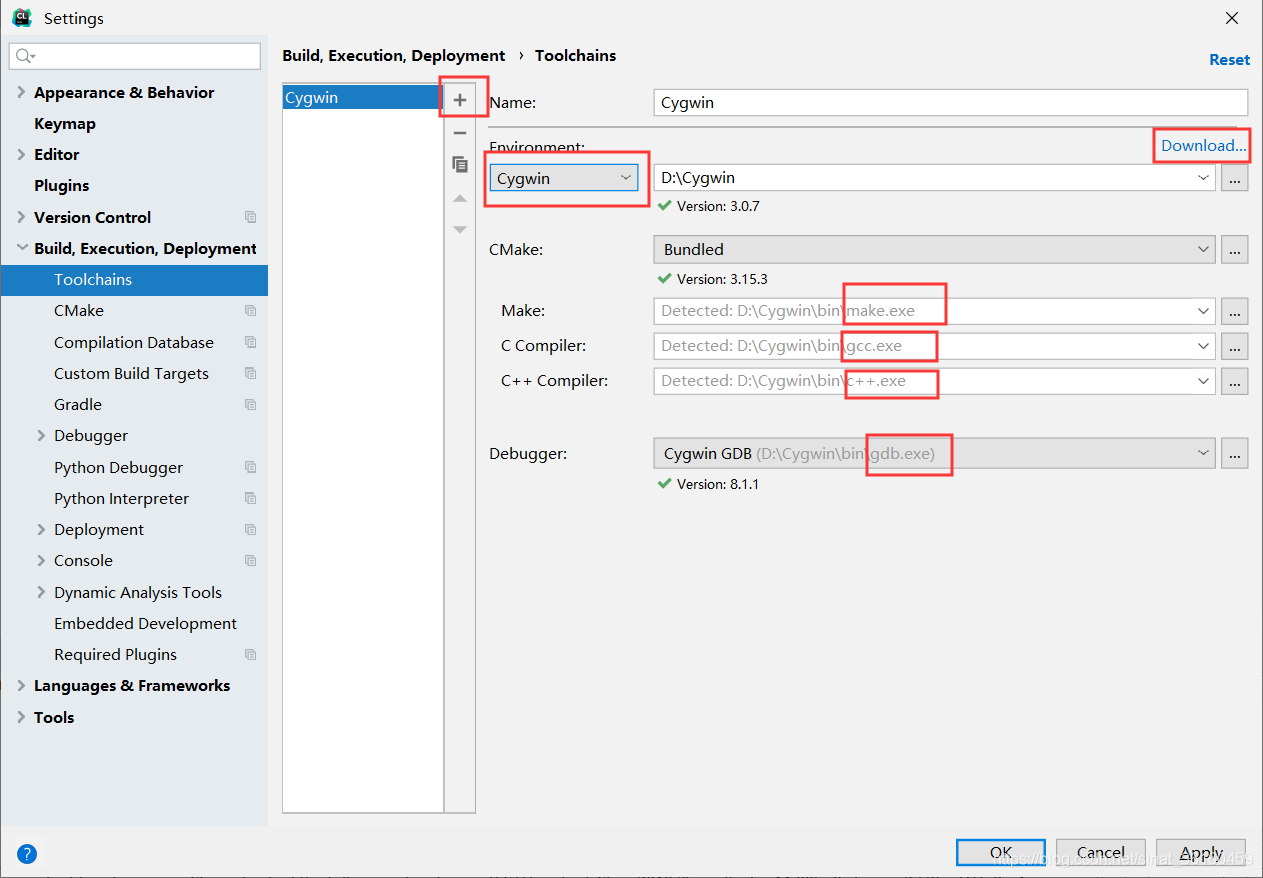Click project-level icon next to Gradle
Viewport: 1263px width, 878px height.
coord(250,404)
